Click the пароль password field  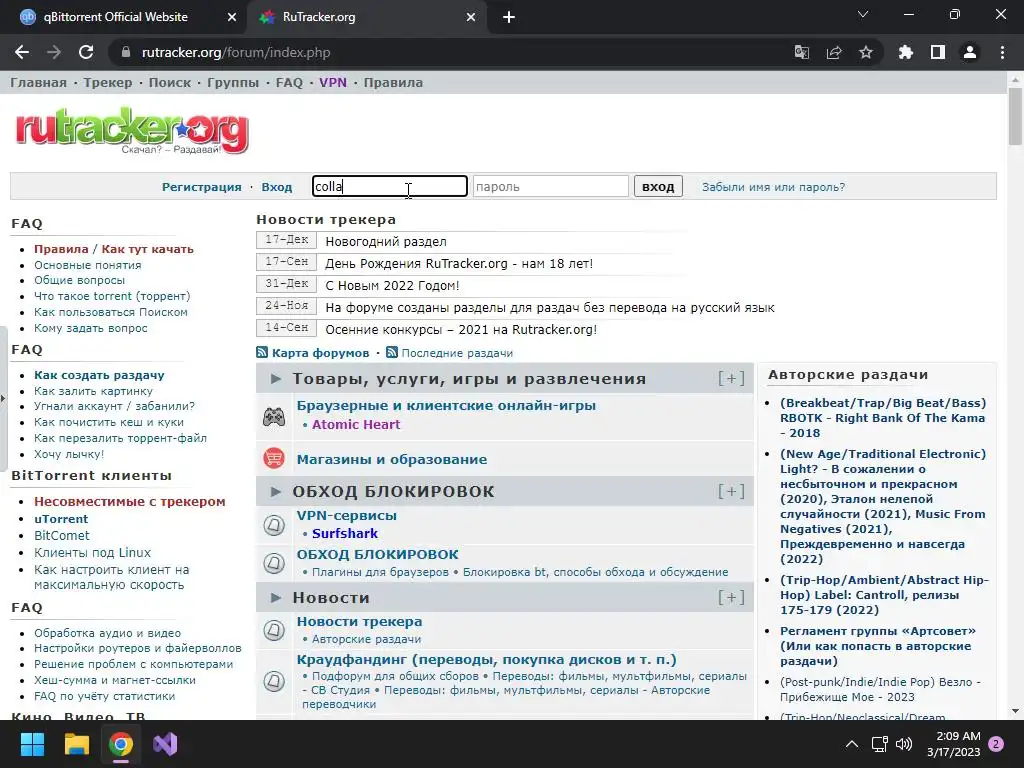(x=551, y=186)
